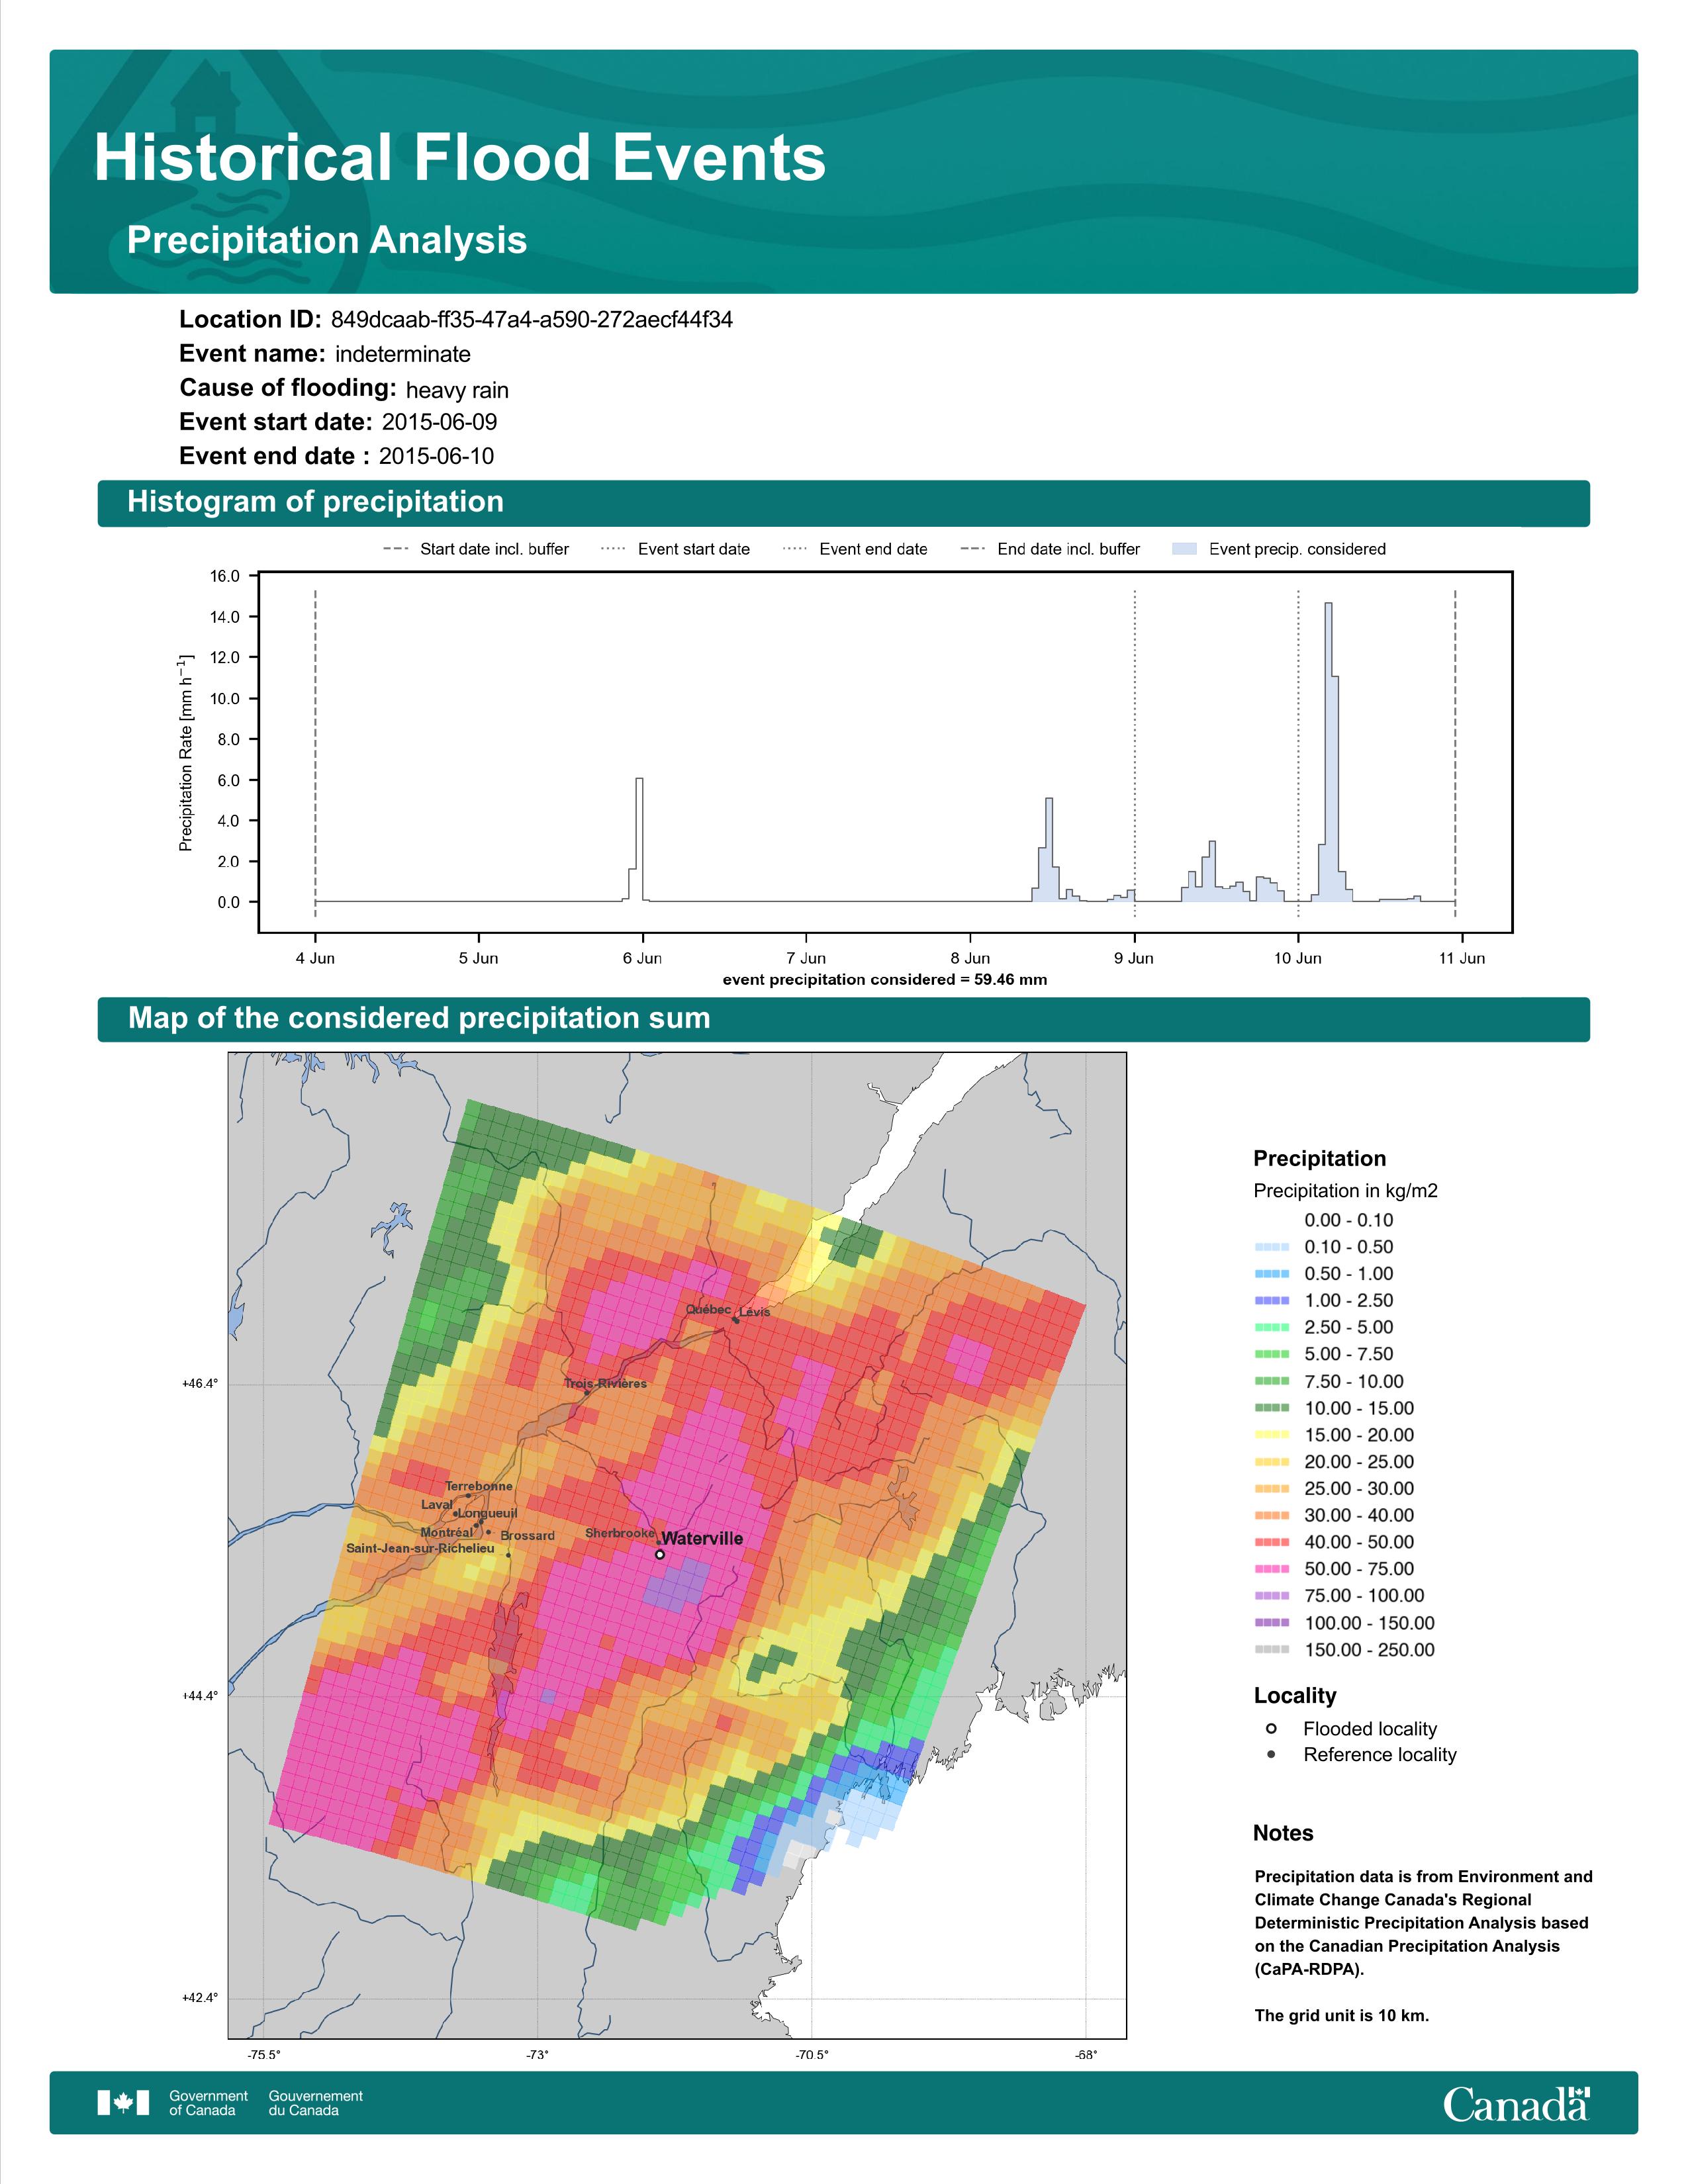This screenshot has height=2184, width=1688.
Task: Click the Government of Canada footer text
Action: pyautogui.click(x=208, y=2103)
